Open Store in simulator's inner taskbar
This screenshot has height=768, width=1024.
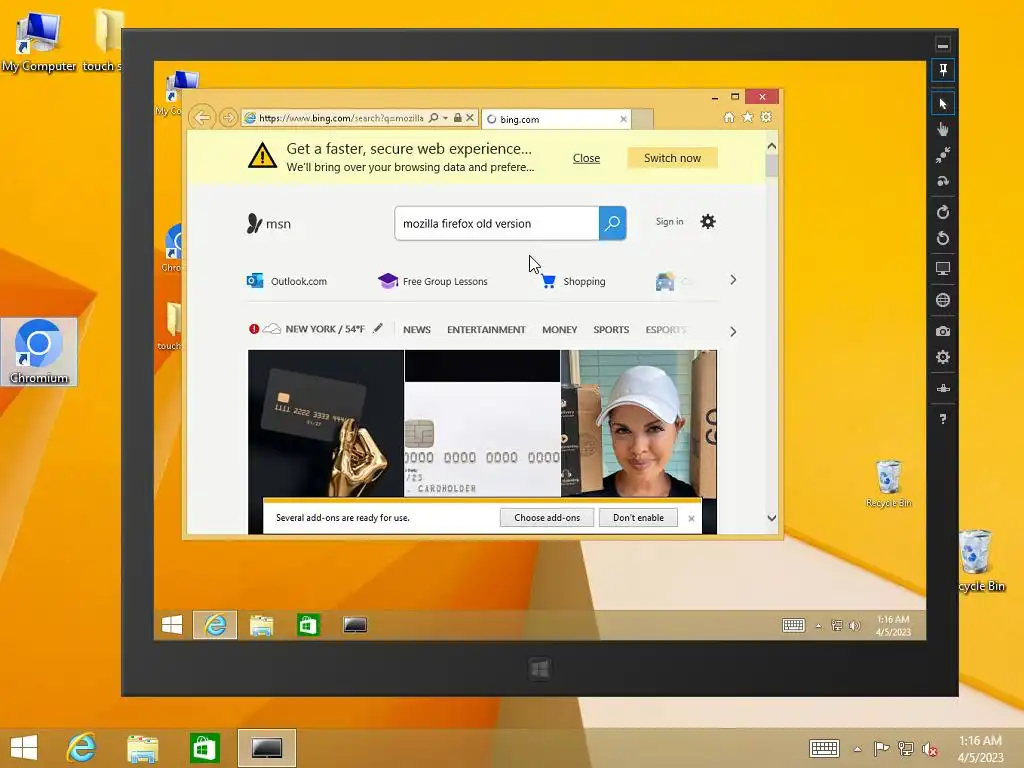(x=308, y=626)
